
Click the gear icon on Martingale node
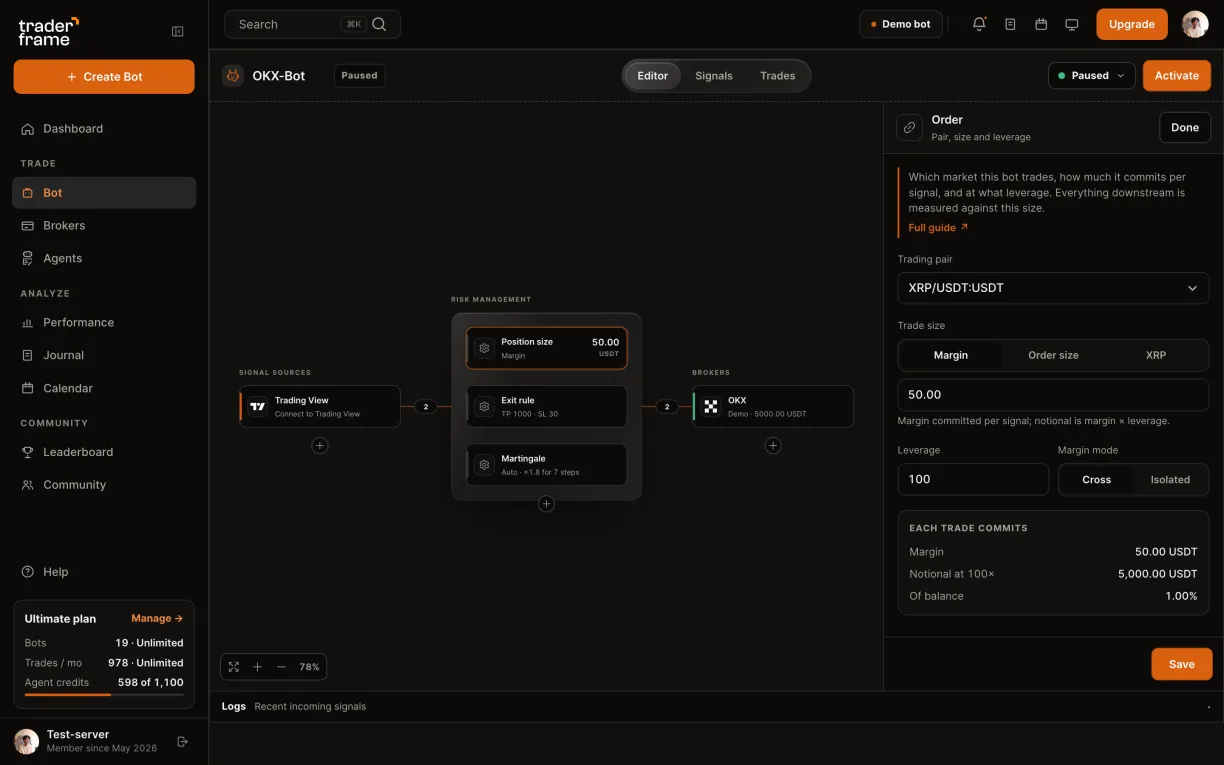(x=485, y=465)
